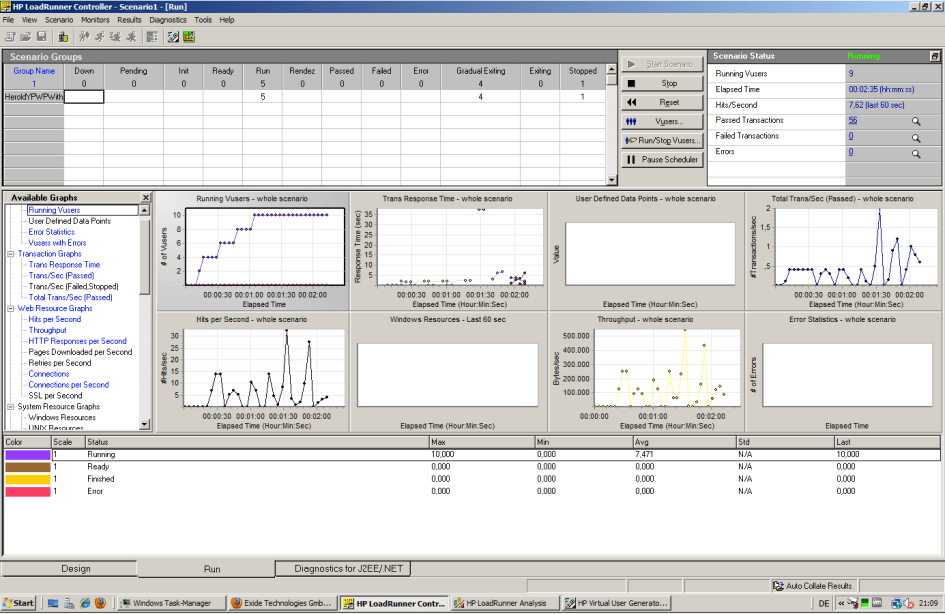
Task: Save the scenario using the Save icon
Action: (x=42, y=37)
